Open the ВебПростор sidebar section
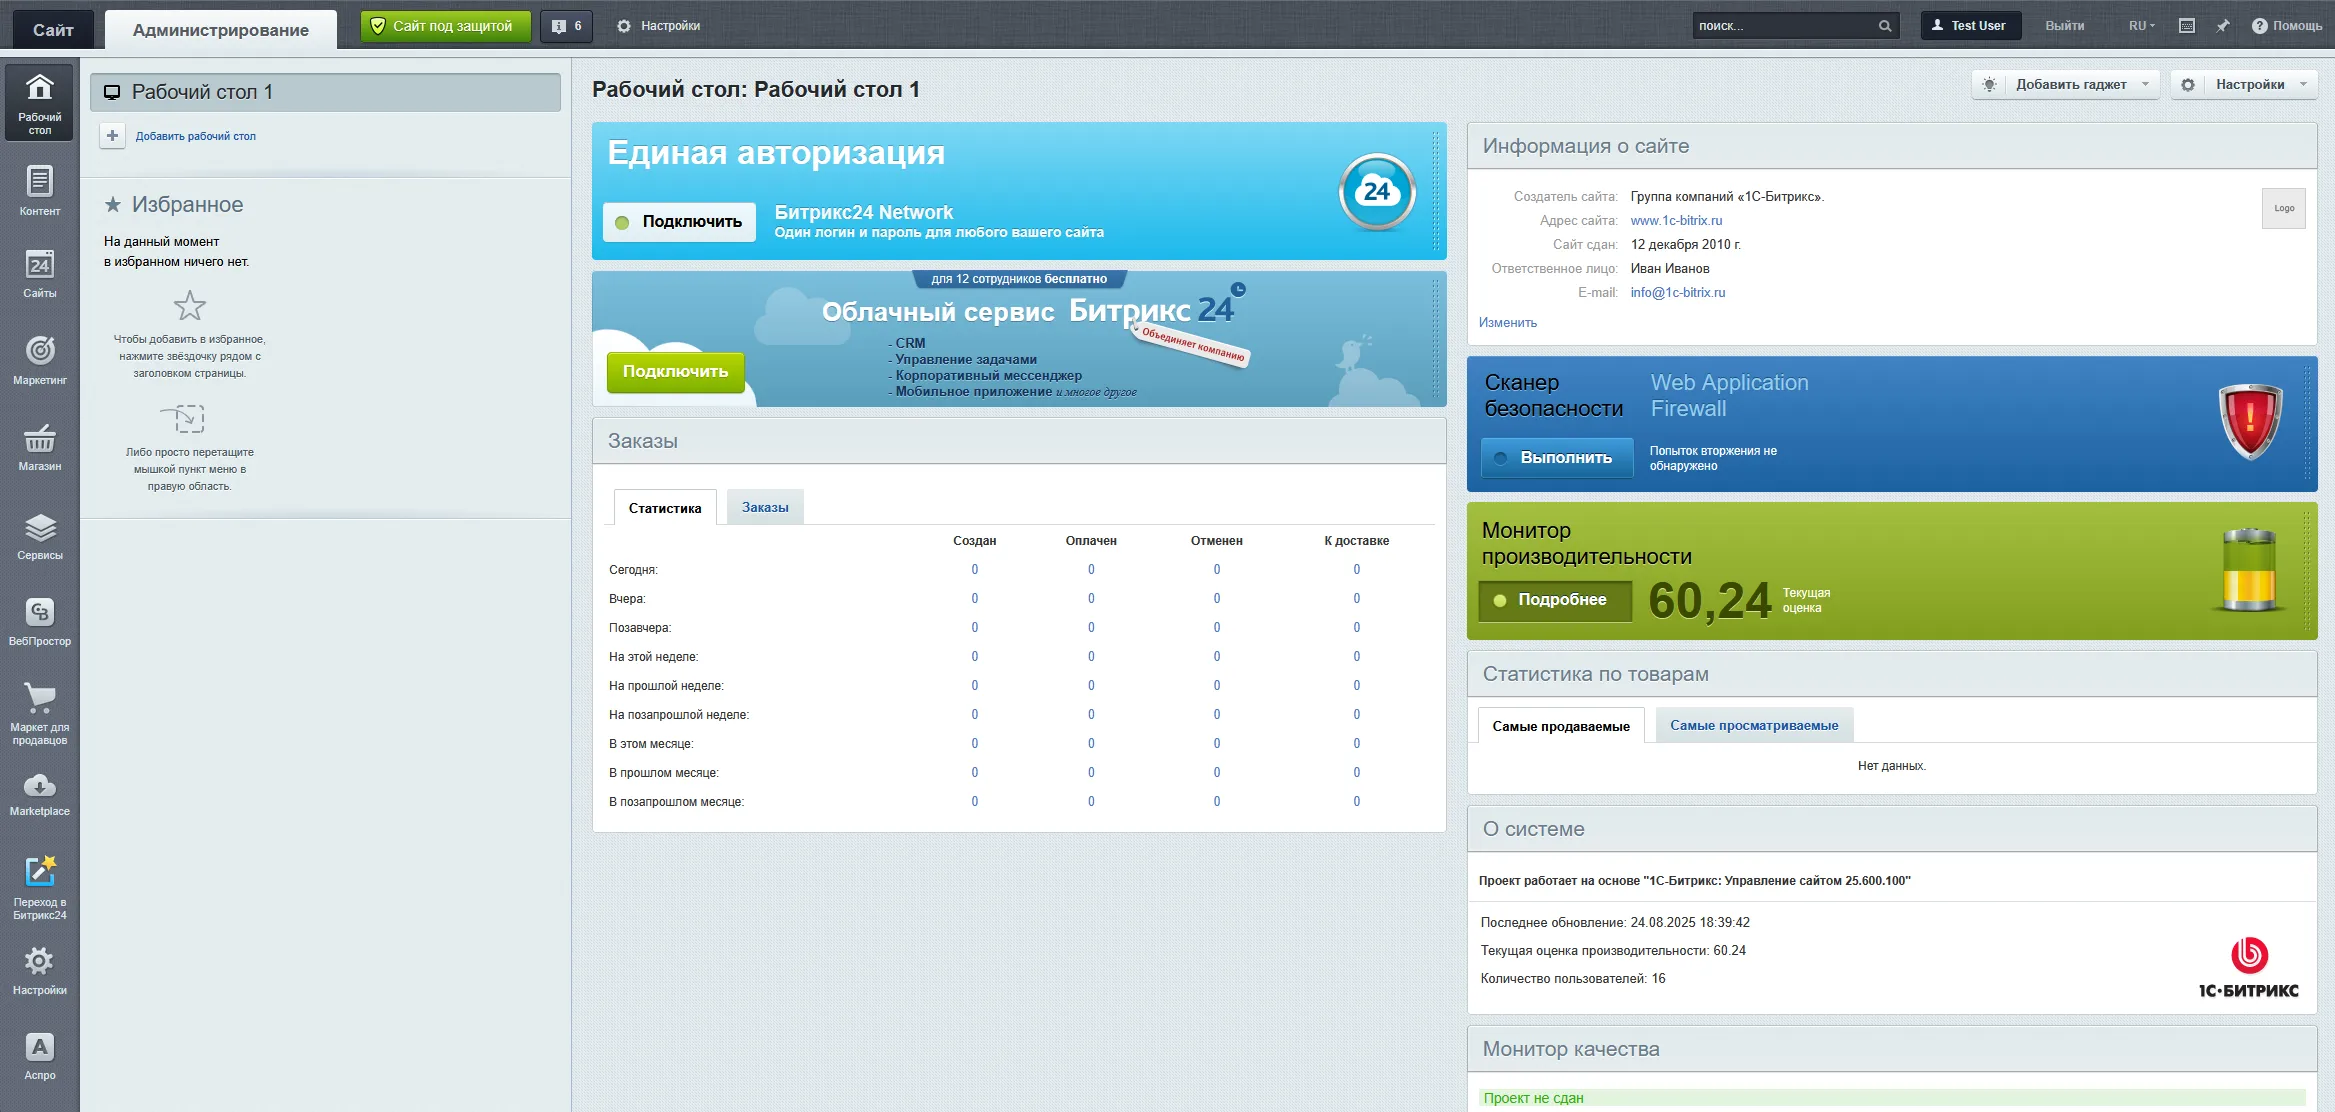Viewport: 2335px width, 1112px height. tap(39, 621)
